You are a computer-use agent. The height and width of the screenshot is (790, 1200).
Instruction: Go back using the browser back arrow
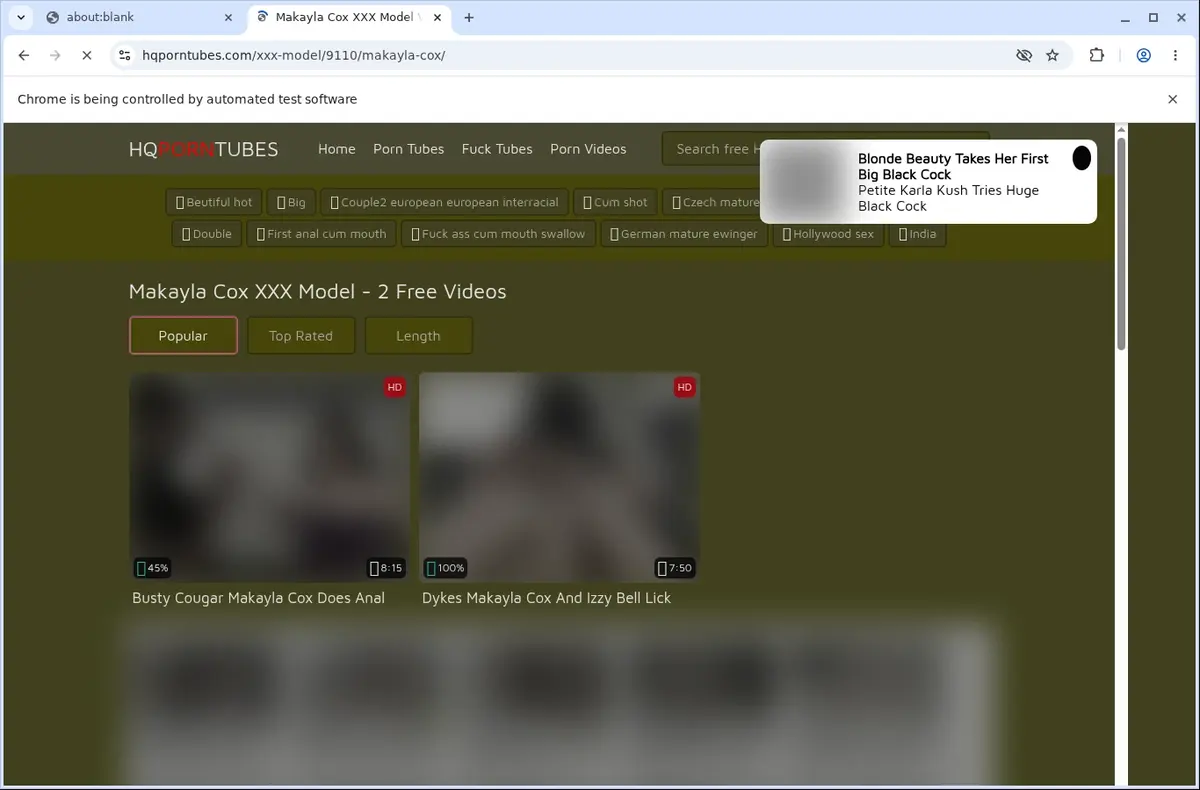coord(24,55)
